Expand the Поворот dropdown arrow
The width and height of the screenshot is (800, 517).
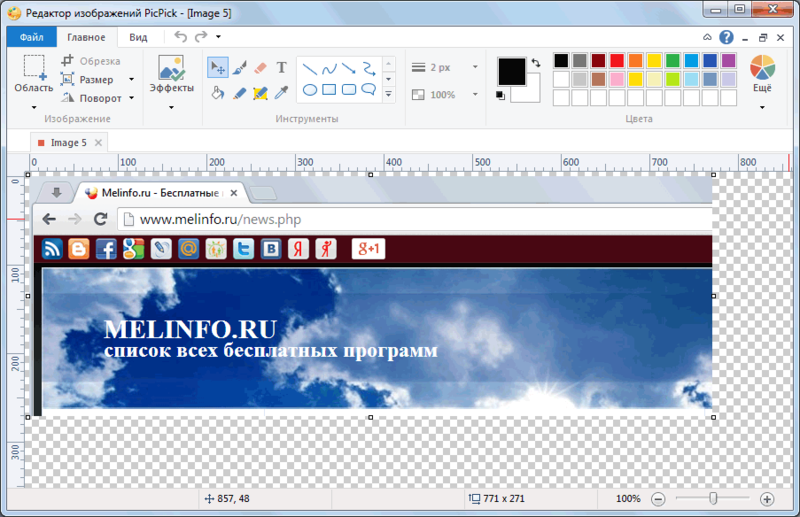pyautogui.click(x=132, y=97)
